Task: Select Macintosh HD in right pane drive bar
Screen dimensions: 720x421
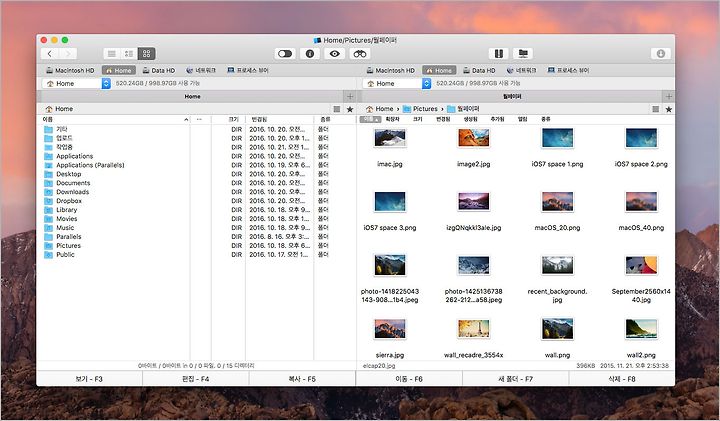Action: tap(390, 70)
